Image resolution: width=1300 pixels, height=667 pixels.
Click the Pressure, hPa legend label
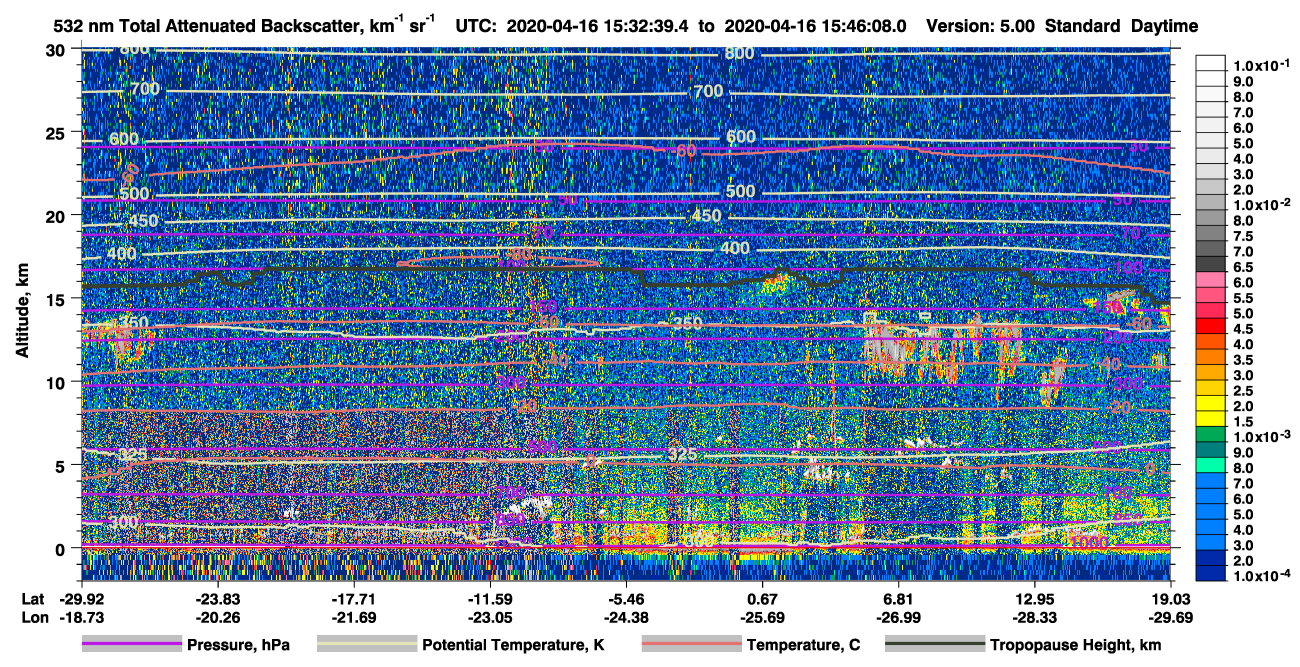[238, 645]
